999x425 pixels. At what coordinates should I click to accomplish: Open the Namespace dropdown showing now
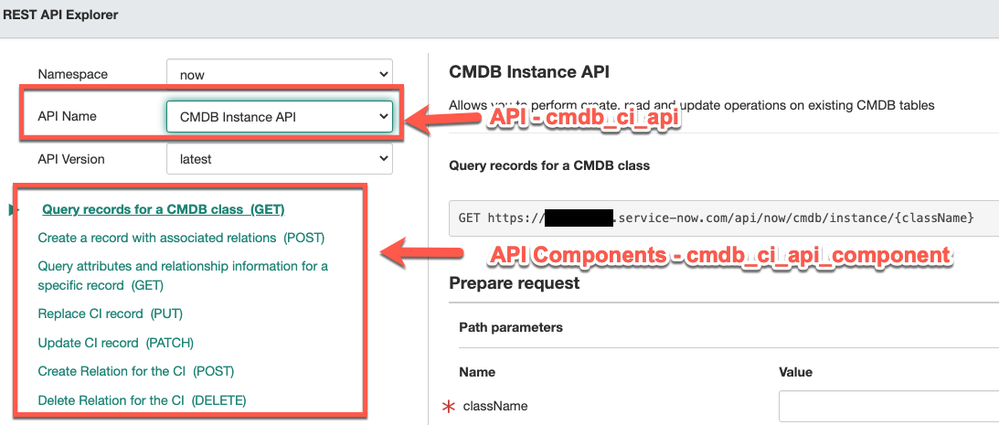tap(279, 75)
